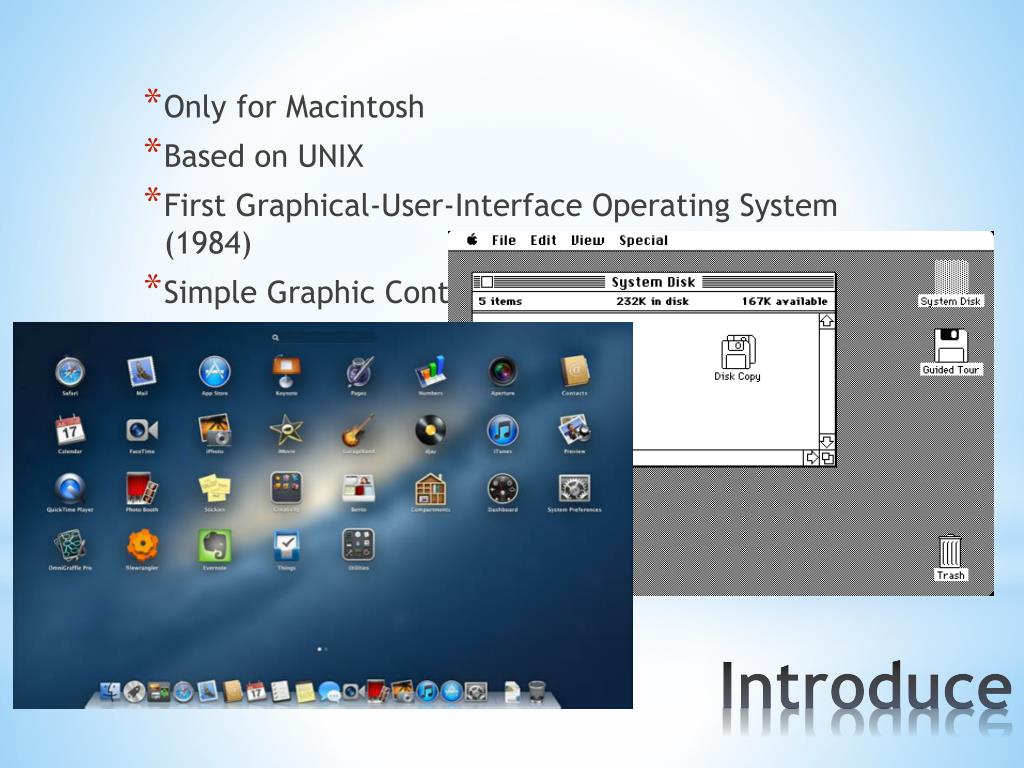This screenshot has height=768, width=1024.
Task: Click the Launchpad search field
Action: point(323,338)
